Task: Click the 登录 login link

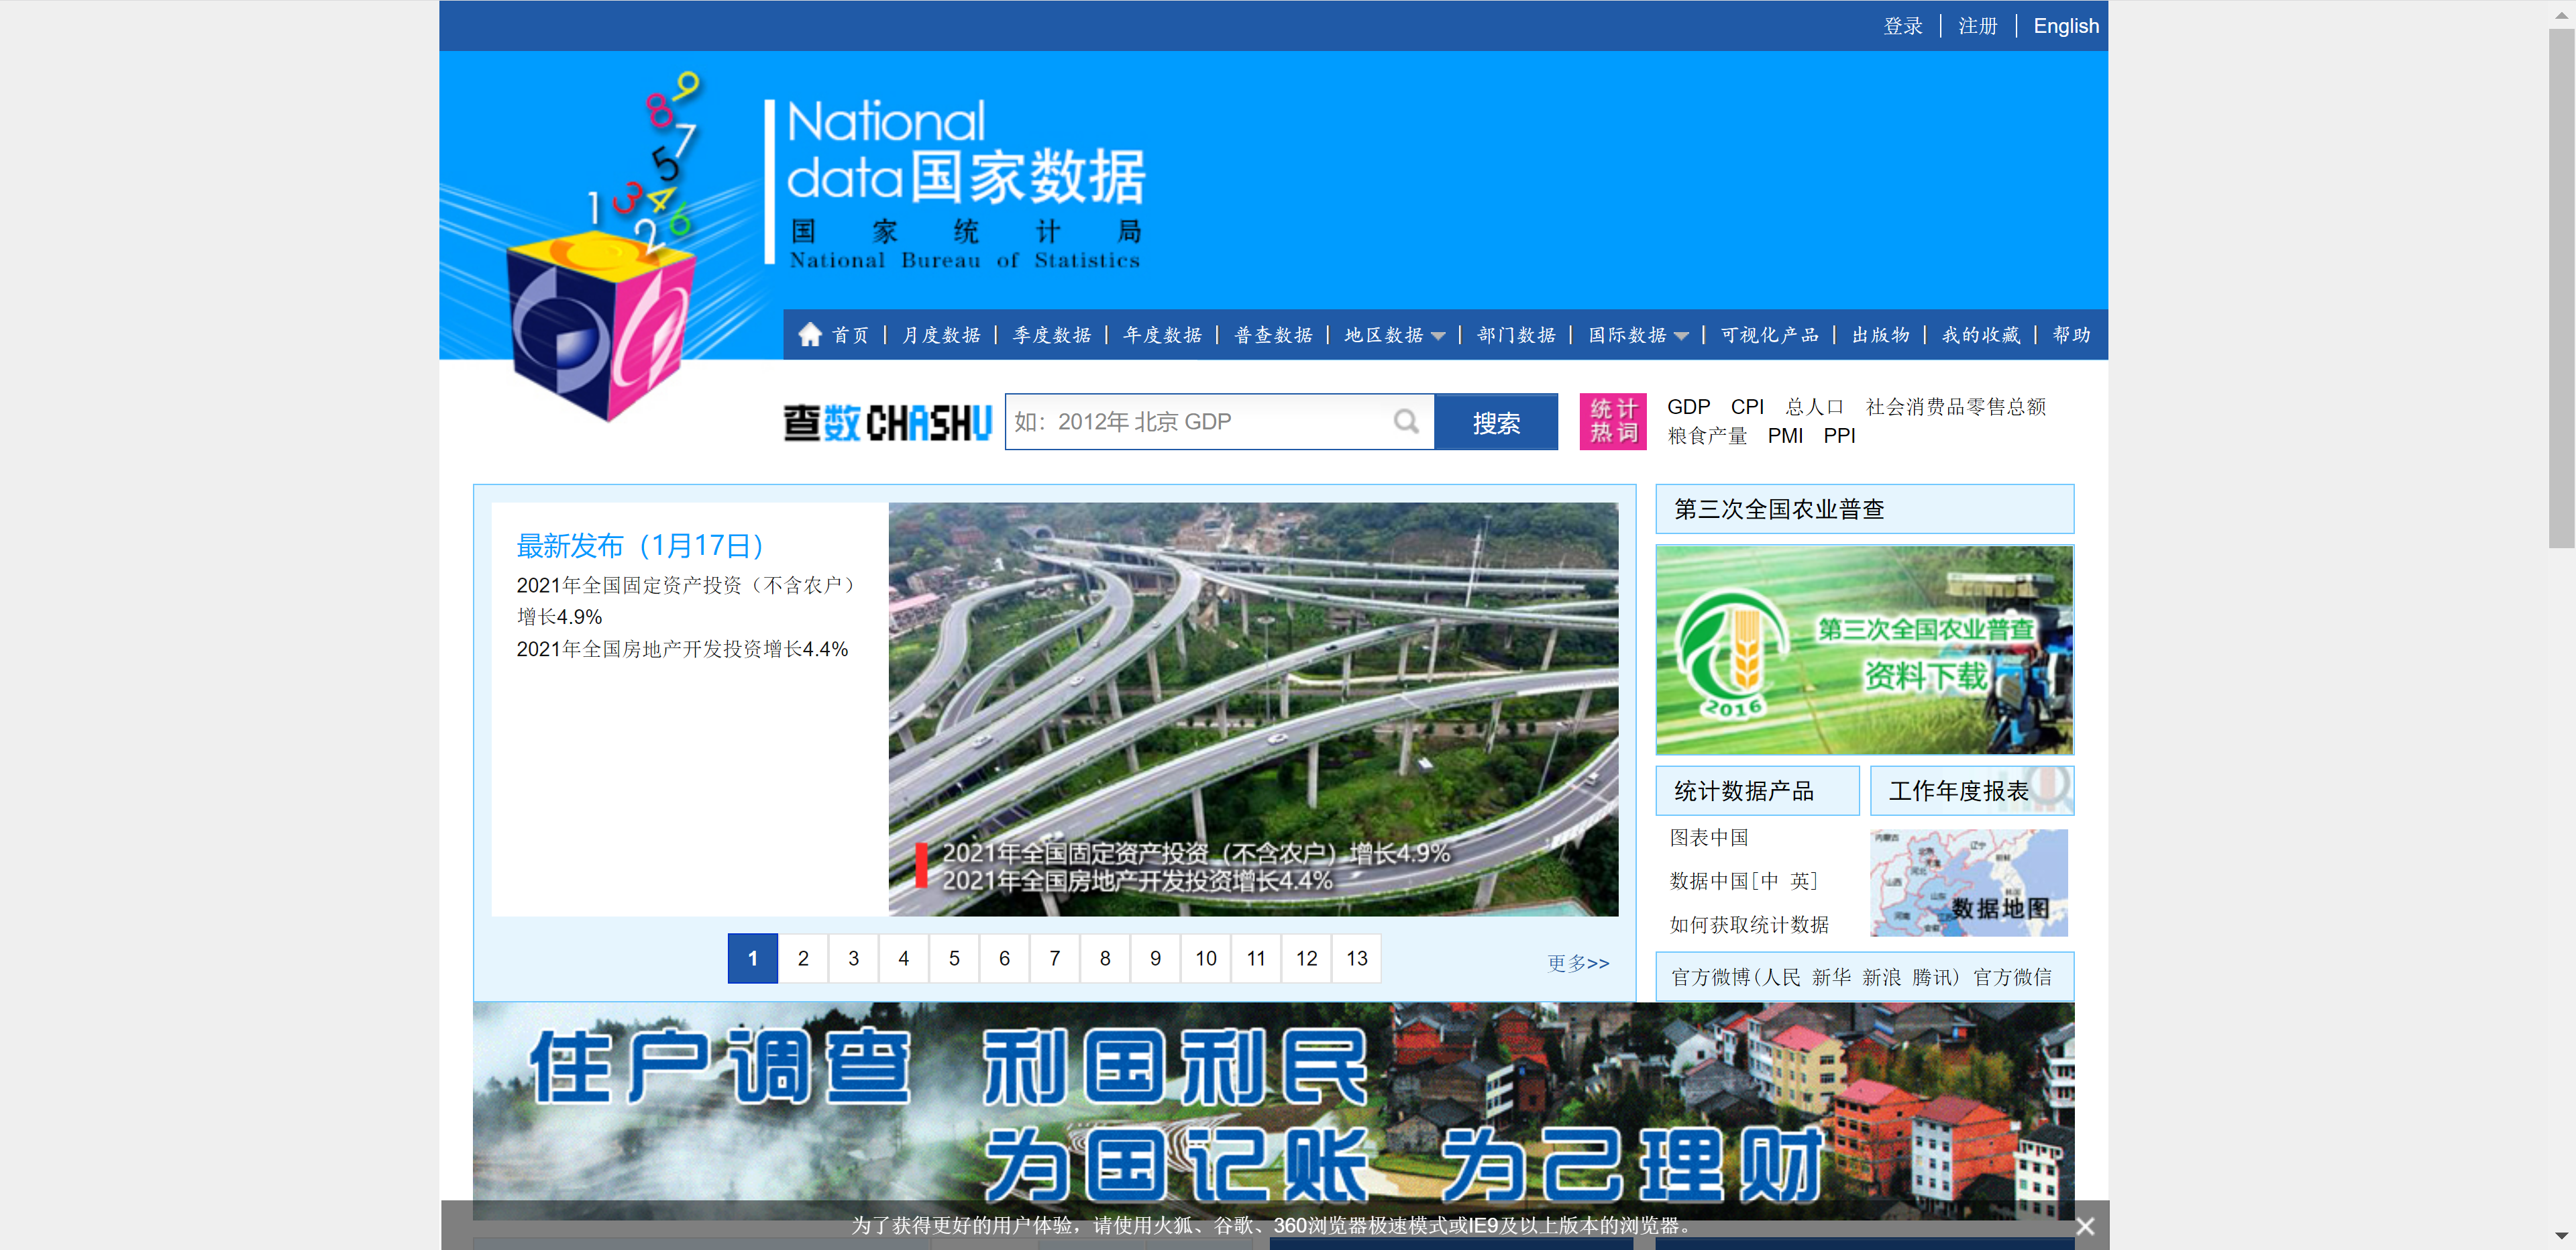Action: (x=1902, y=26)
